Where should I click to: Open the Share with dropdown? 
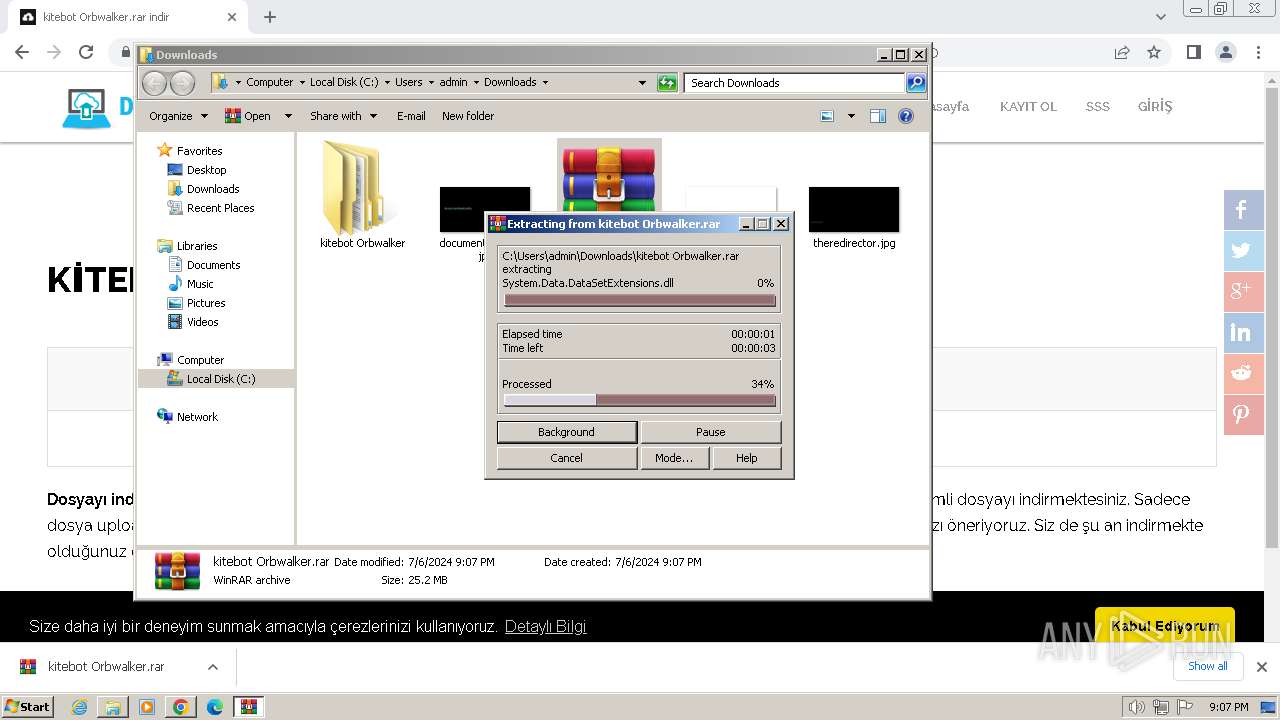pos(344,116)
